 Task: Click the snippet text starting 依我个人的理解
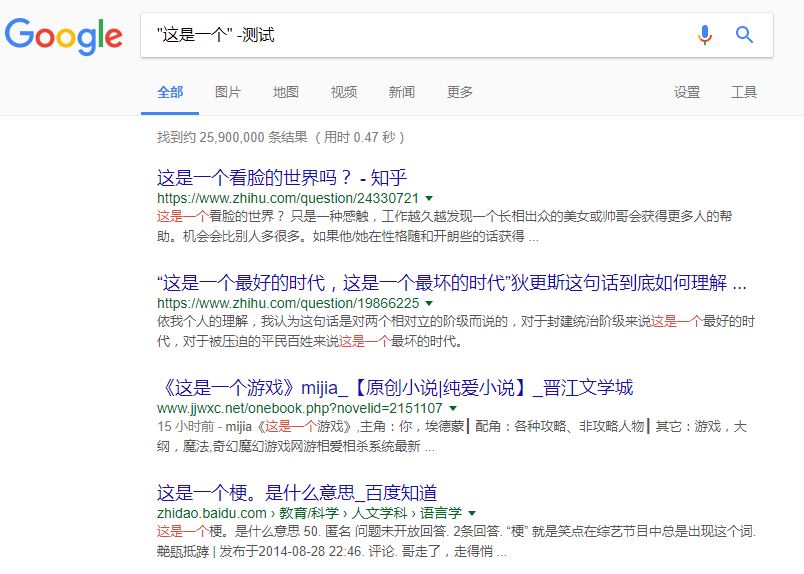tap(456, 331)
